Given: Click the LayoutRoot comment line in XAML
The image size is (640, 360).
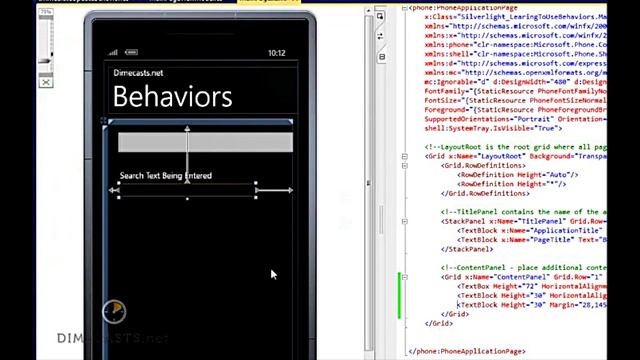Looking at the screenshot, I should (516, 147).
